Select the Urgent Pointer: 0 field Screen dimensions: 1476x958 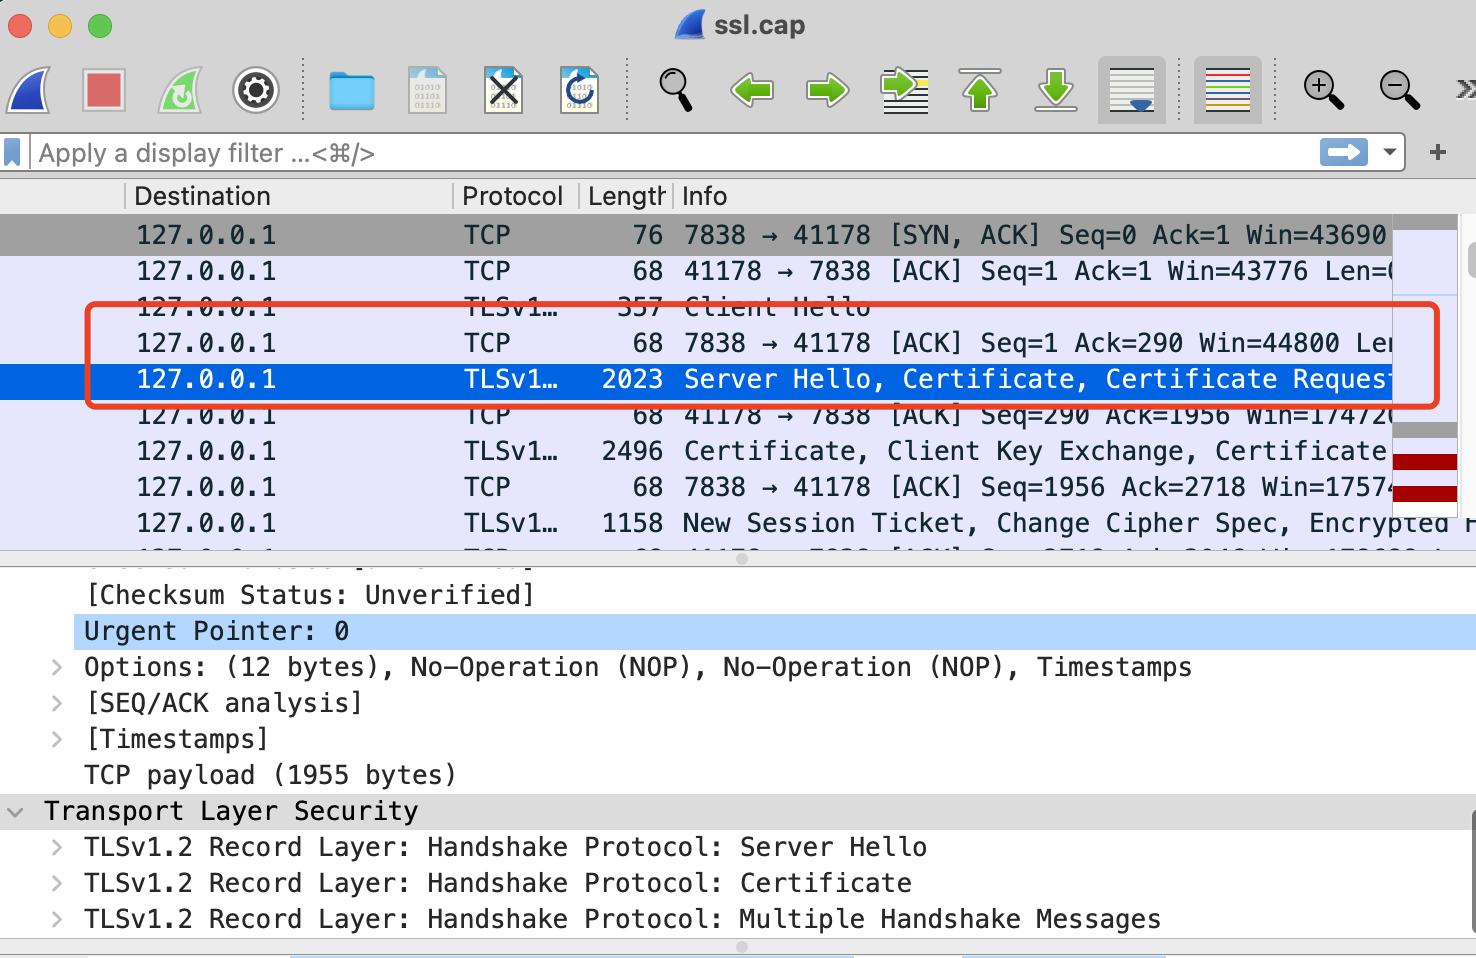pyautogui.click(x=775, y=631)
